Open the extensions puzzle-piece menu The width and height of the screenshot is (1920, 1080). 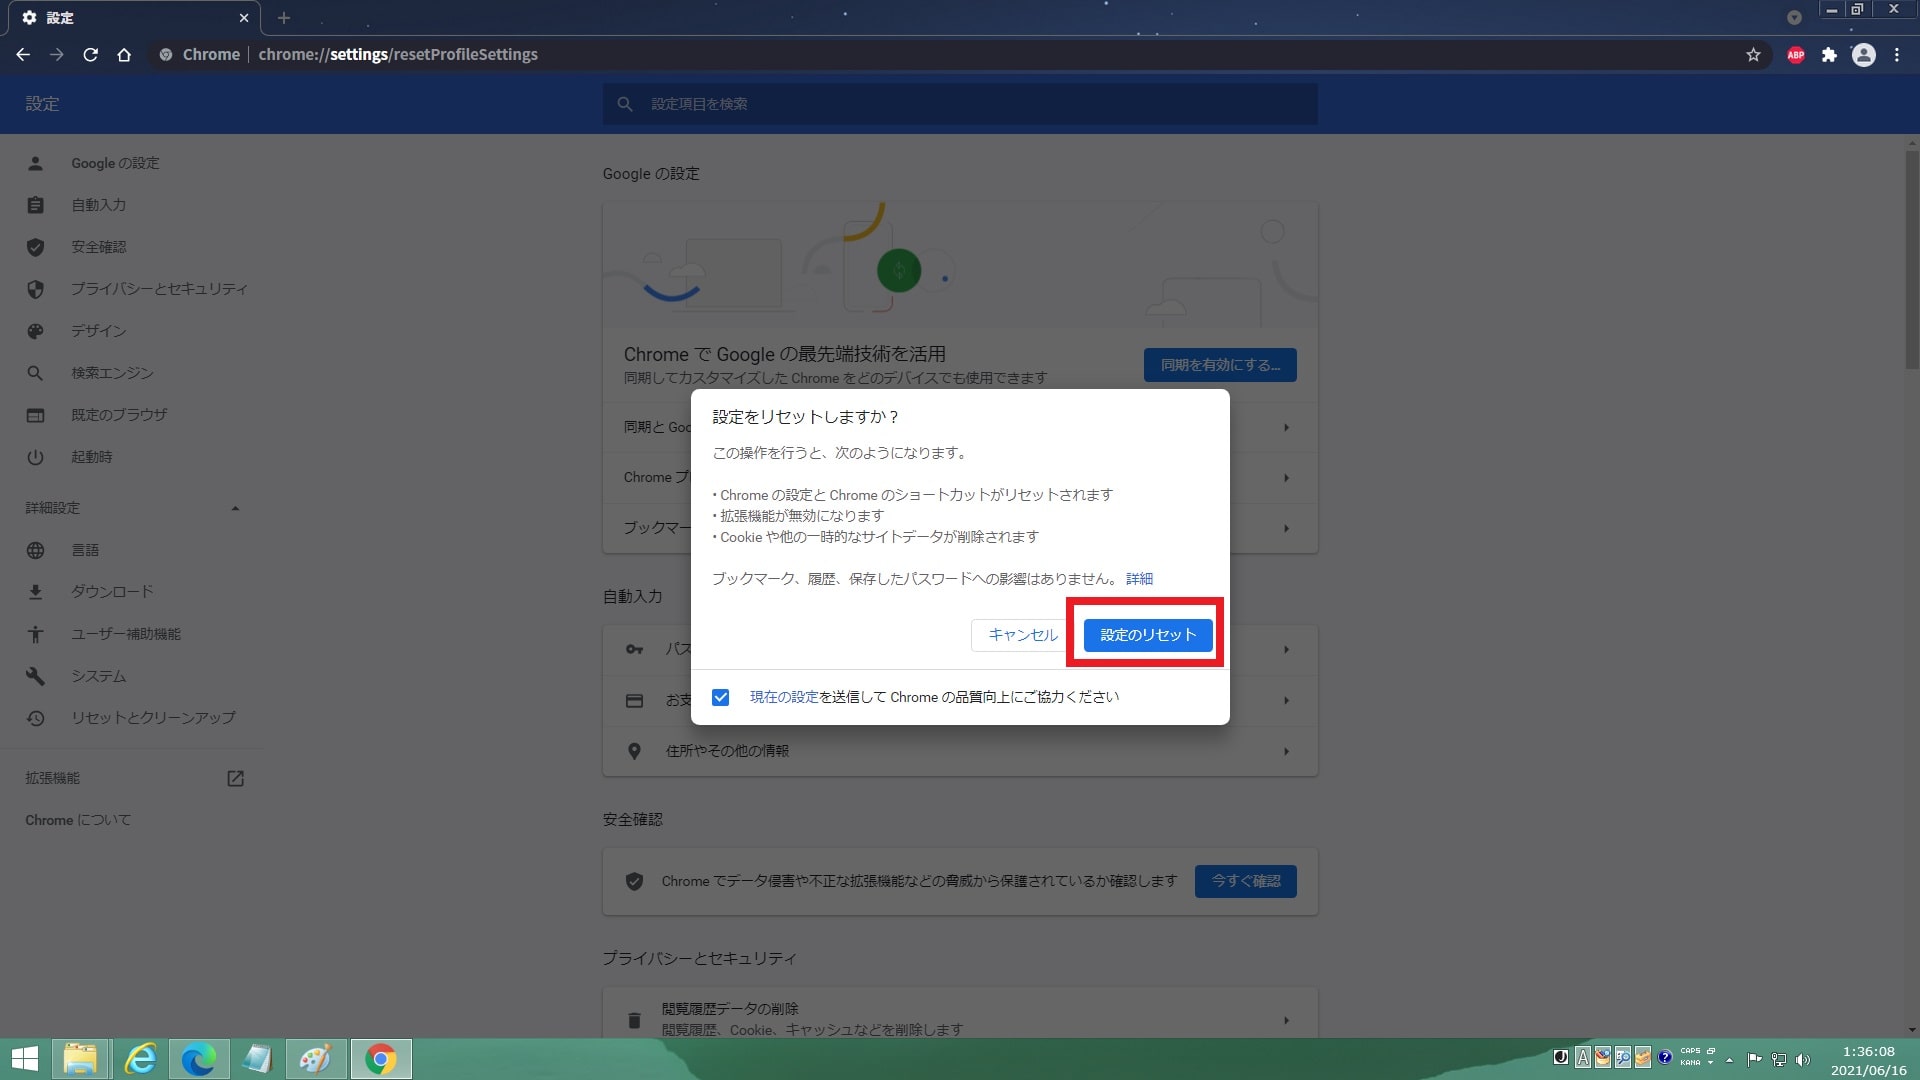click(x=1829, y=55)
